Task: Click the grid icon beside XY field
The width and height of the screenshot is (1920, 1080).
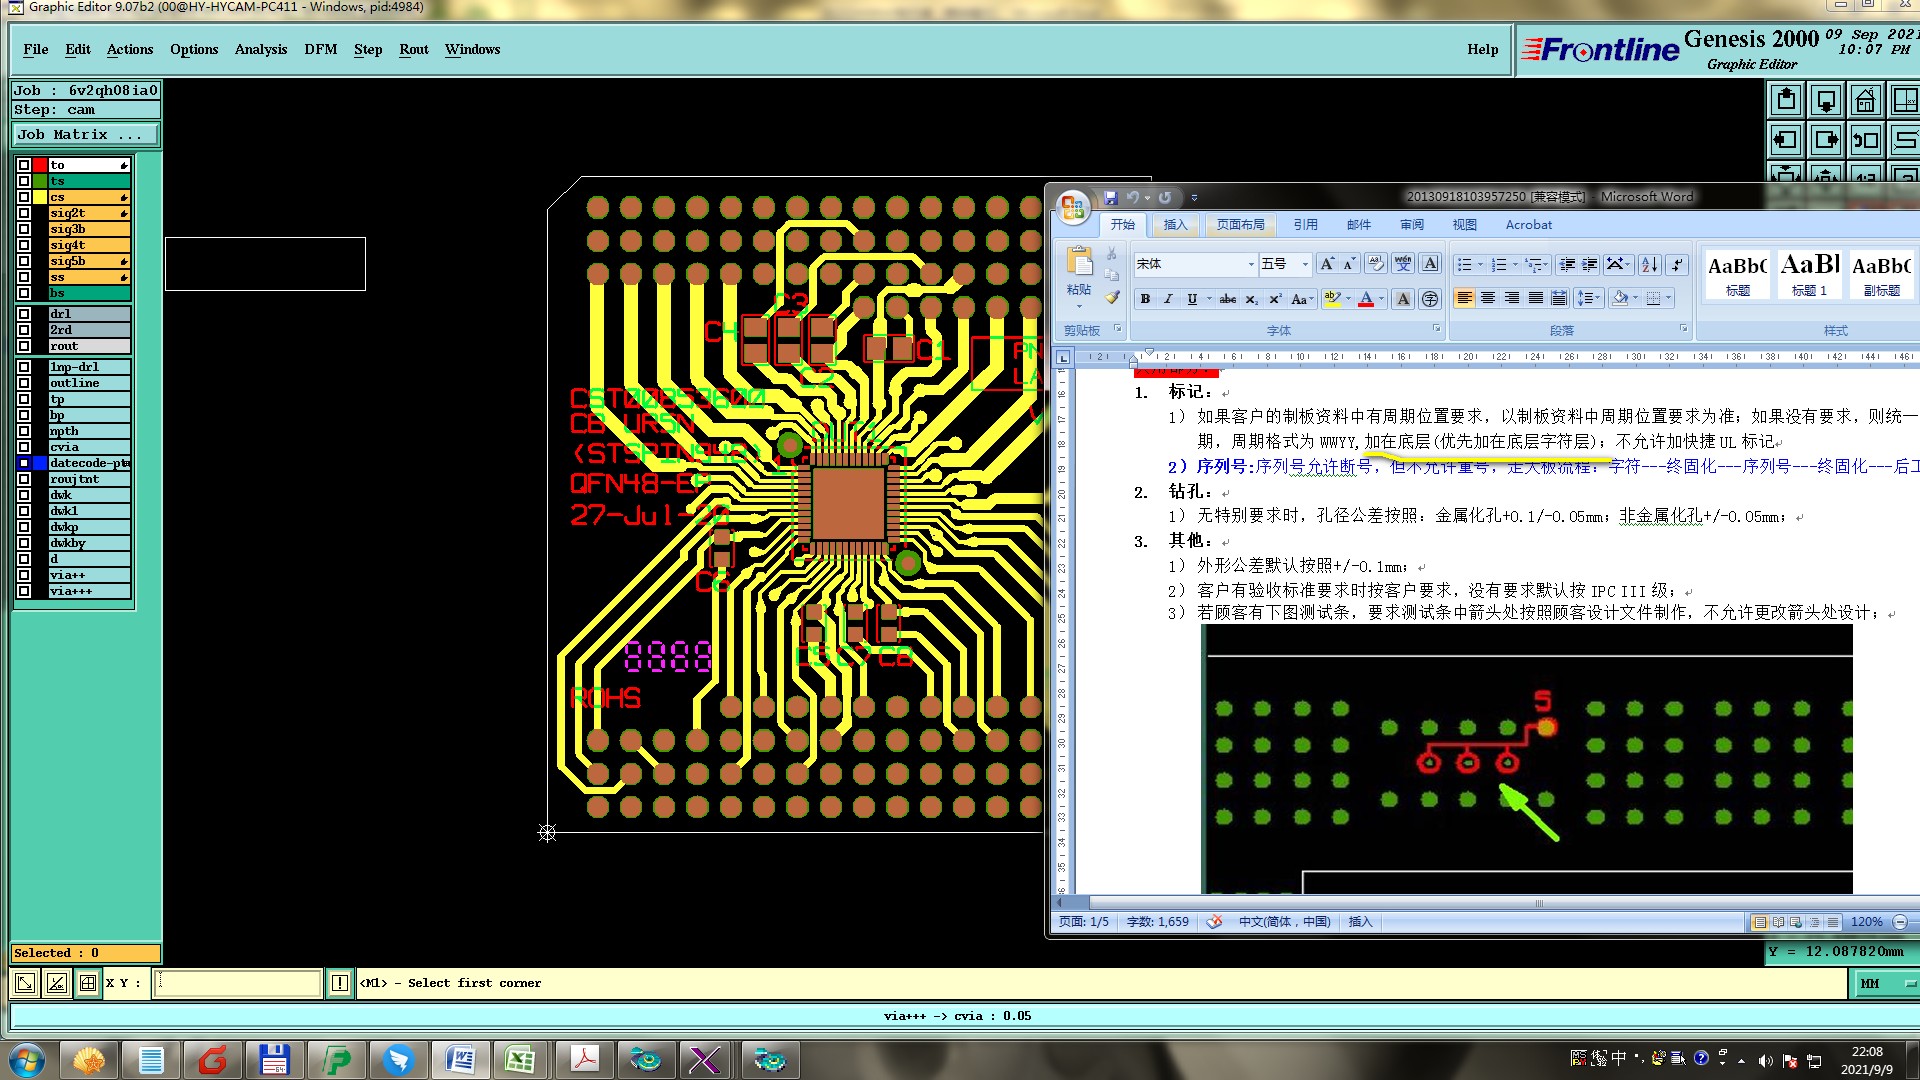Action: [88, 983]
